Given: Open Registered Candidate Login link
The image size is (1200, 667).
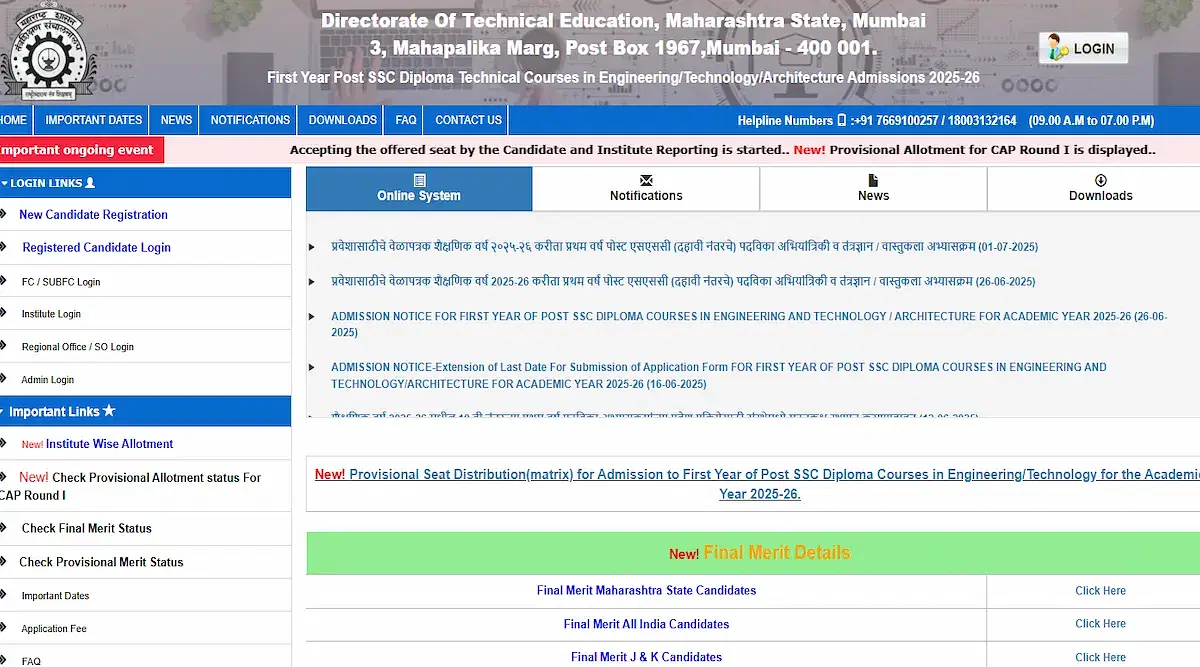Looking at the screenshot, I should [97, 248].
